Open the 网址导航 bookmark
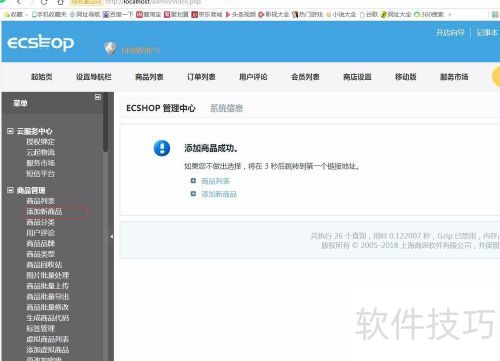500x361 pixels. click(85, 14)
